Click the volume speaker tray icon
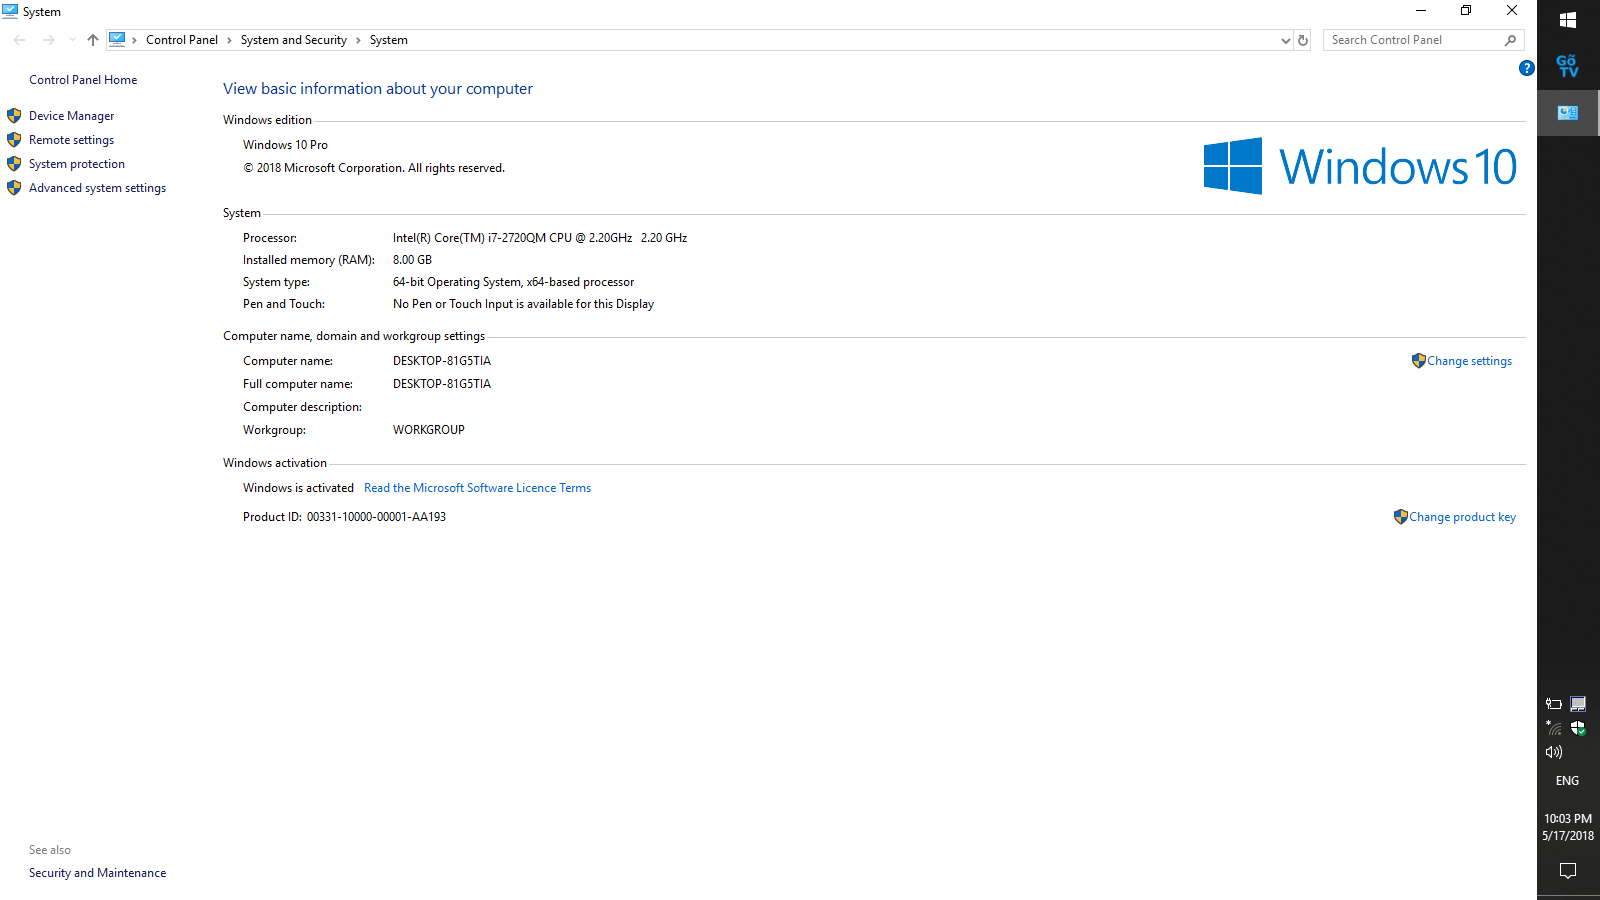 (1554, 752)
